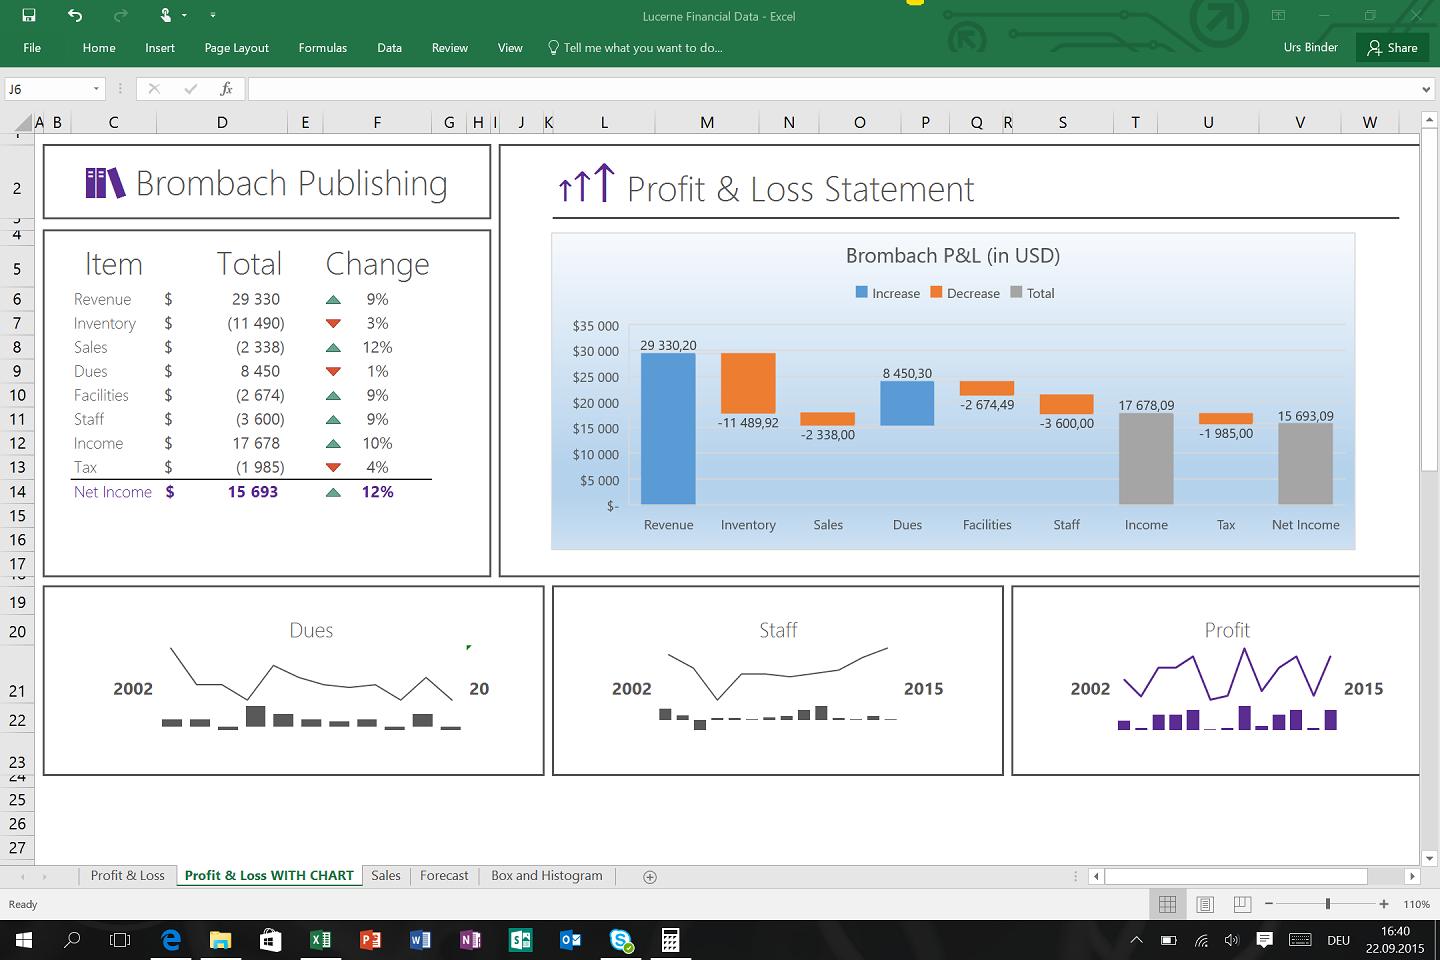1440x960 pixels.
Task: Select column M header
Action: 707,122
